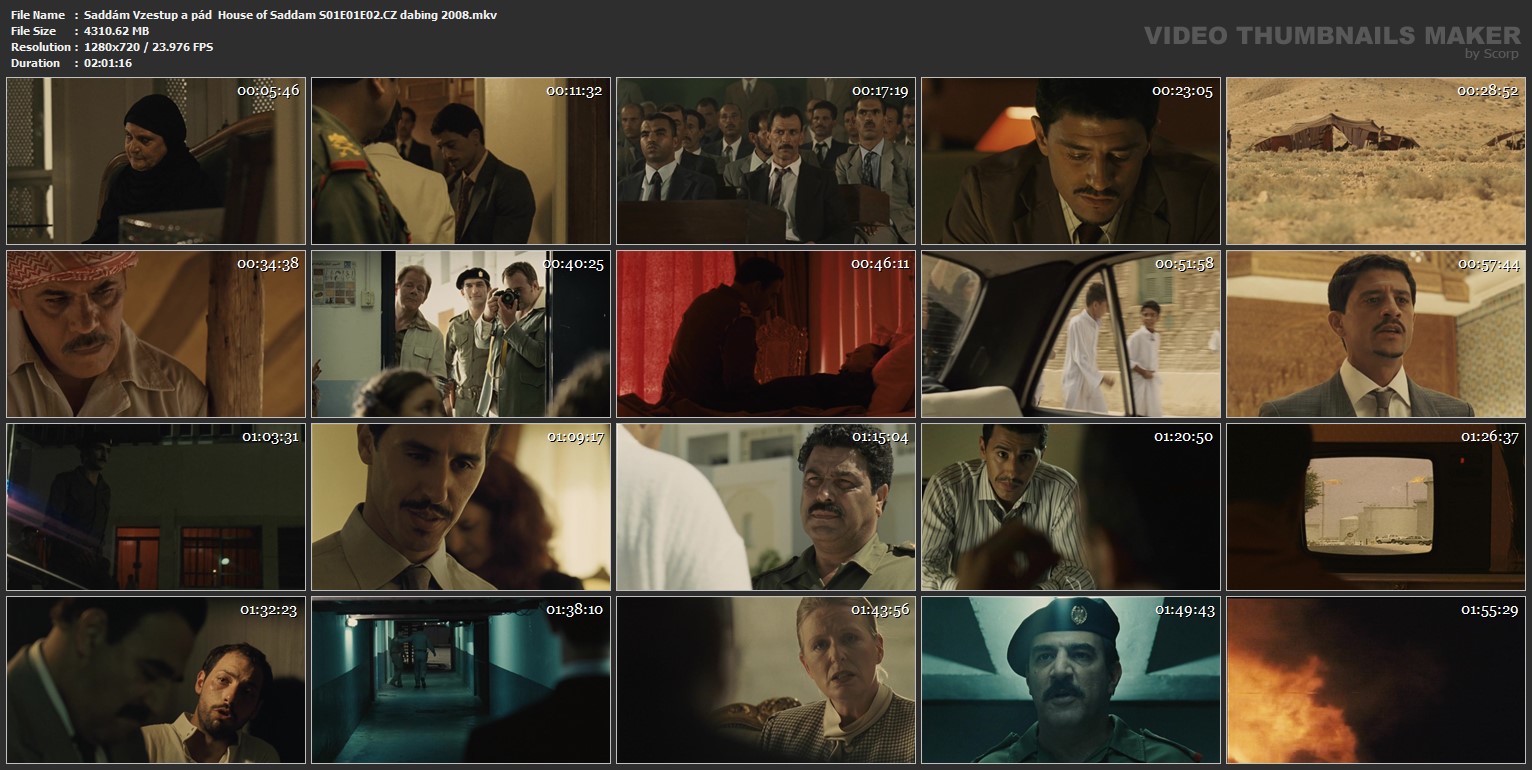Click the television screen thumbnail at 01:26:37
Image resolution: width=1532 pixels, height=770 pixels.
(1375, 507)
